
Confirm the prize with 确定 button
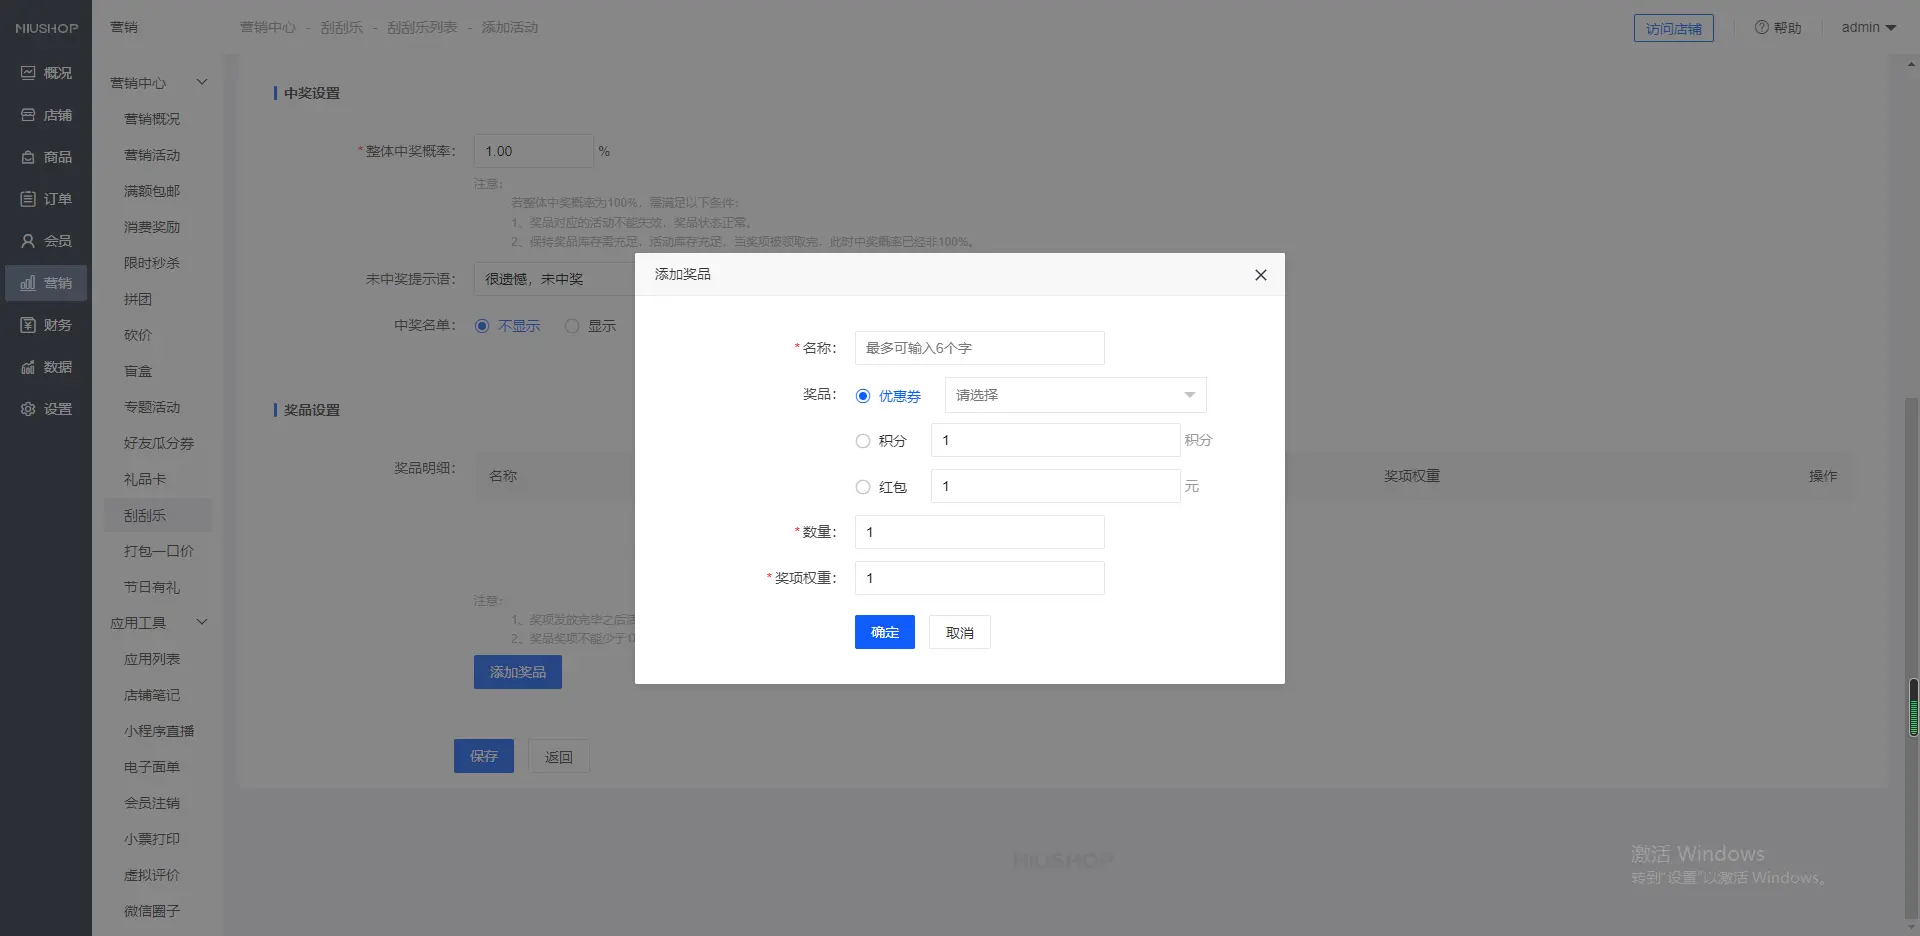[884, 632]
